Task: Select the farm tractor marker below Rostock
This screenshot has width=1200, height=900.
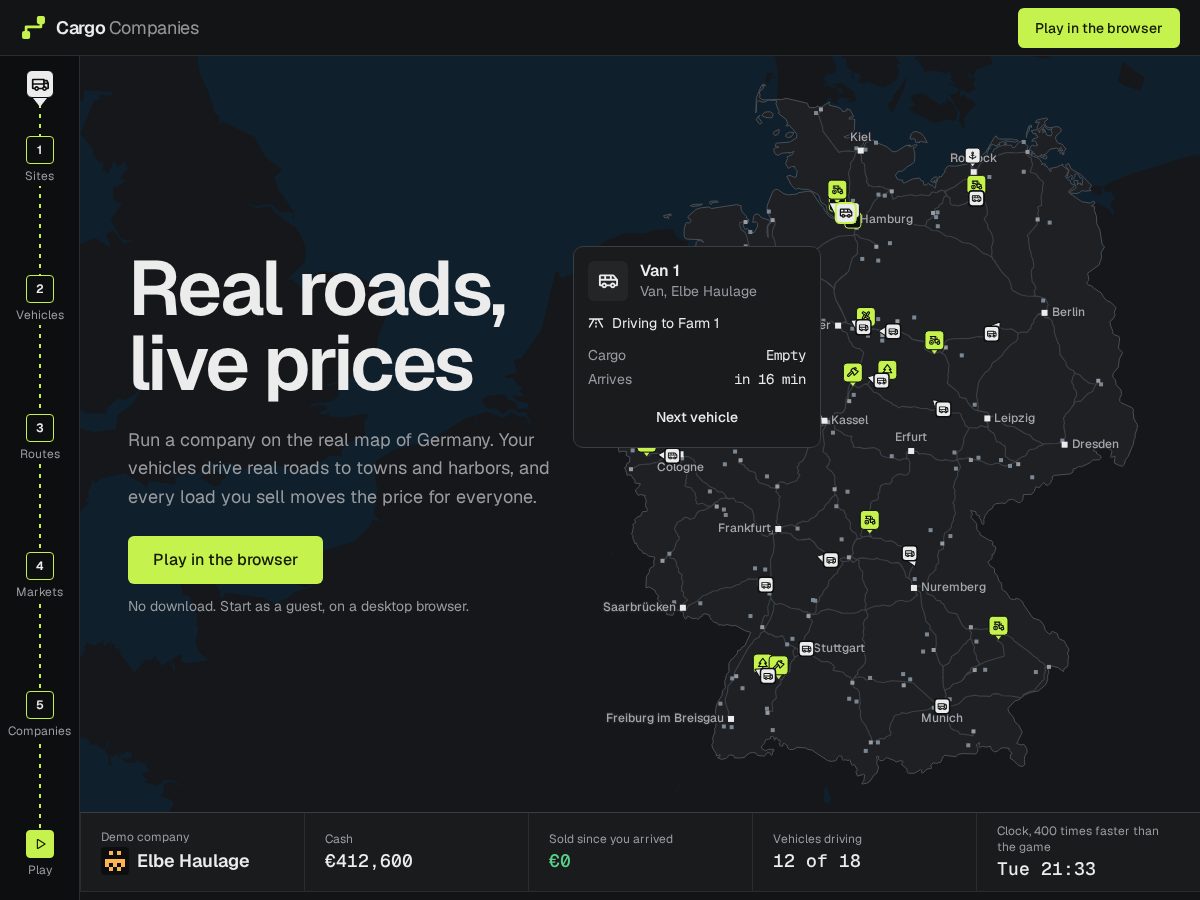Action: pyautogui.click(x=976, y=184)
